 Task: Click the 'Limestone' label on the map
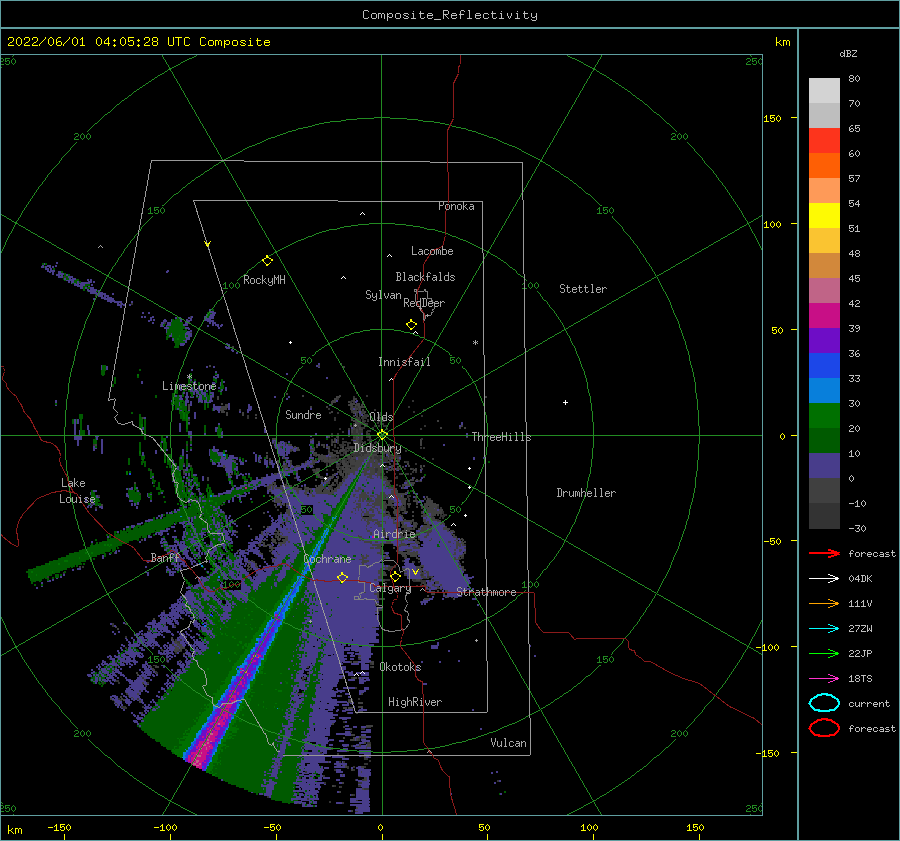tap(189, 386)
